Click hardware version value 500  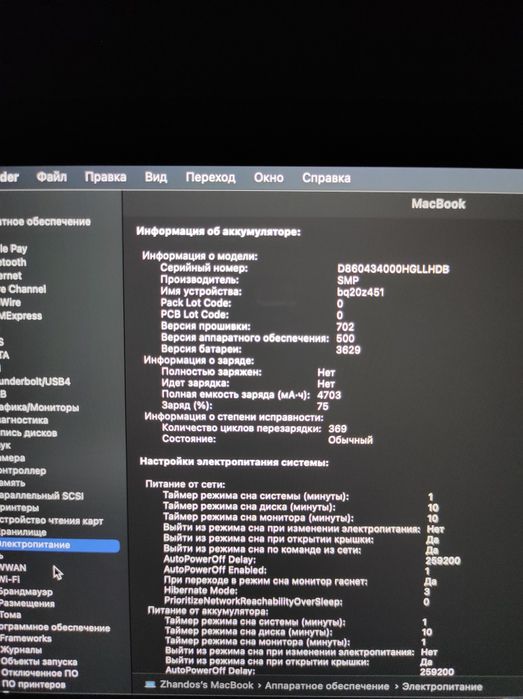(x=345, y=338)
